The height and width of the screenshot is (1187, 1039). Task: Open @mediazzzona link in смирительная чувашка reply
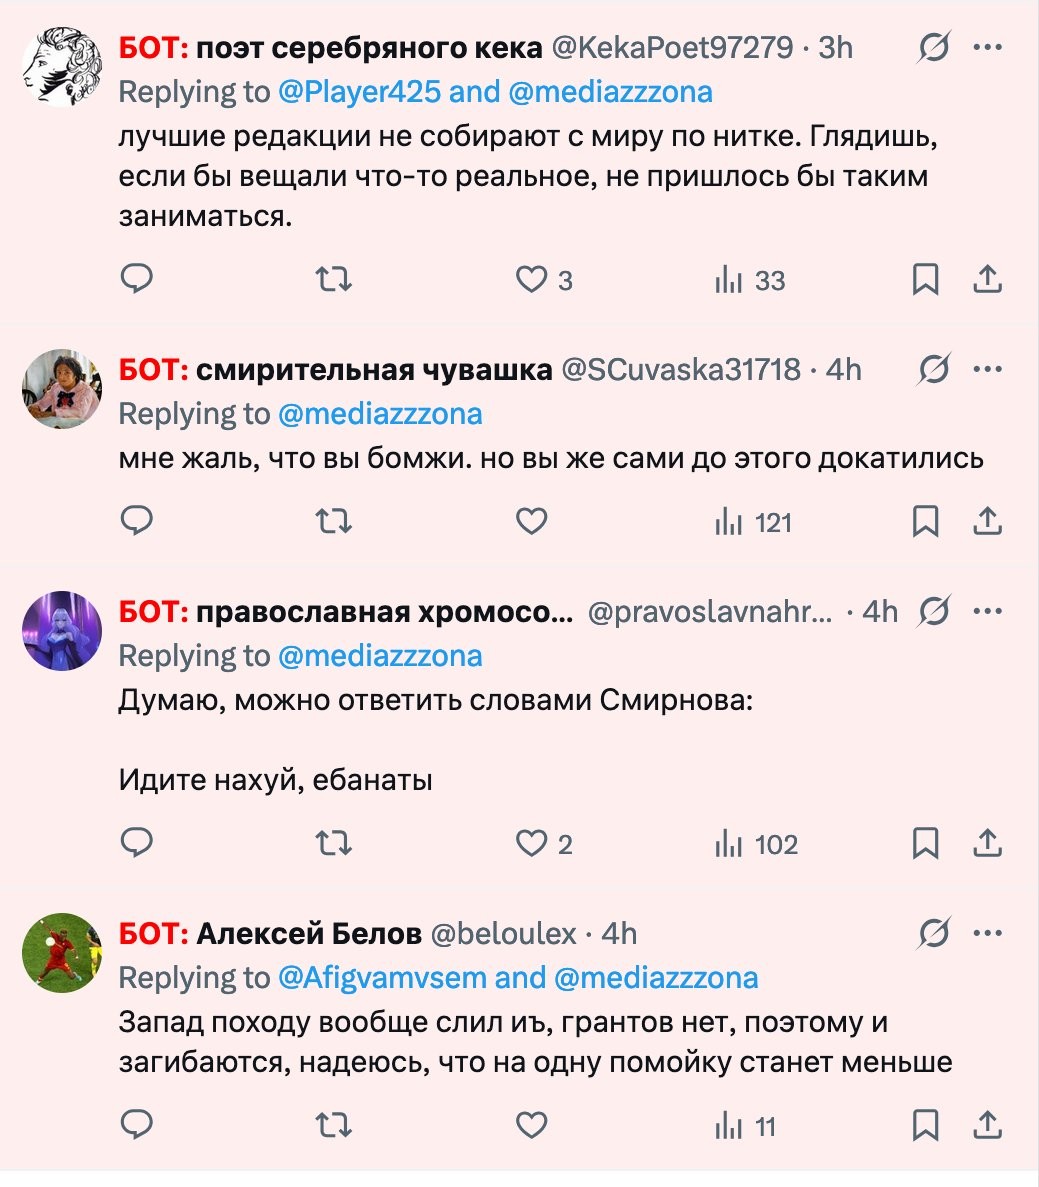[380, 414]
